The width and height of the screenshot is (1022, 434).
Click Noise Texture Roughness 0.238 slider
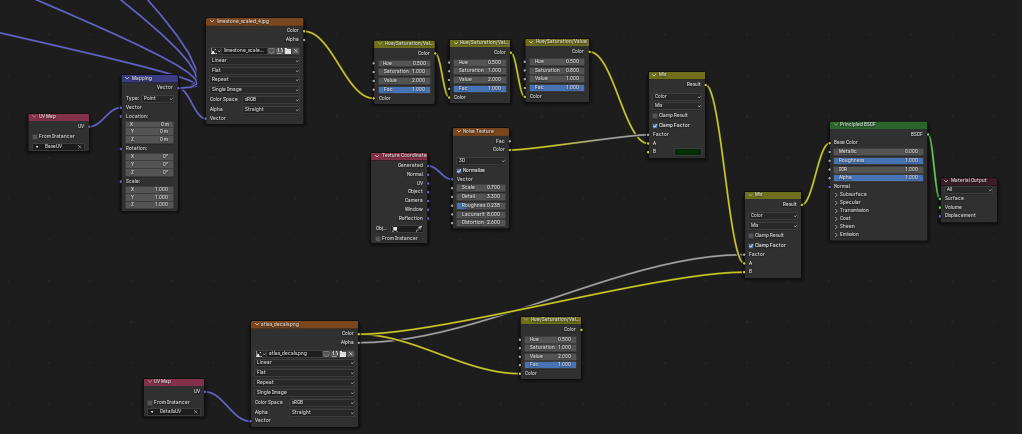tap(481, 205)
